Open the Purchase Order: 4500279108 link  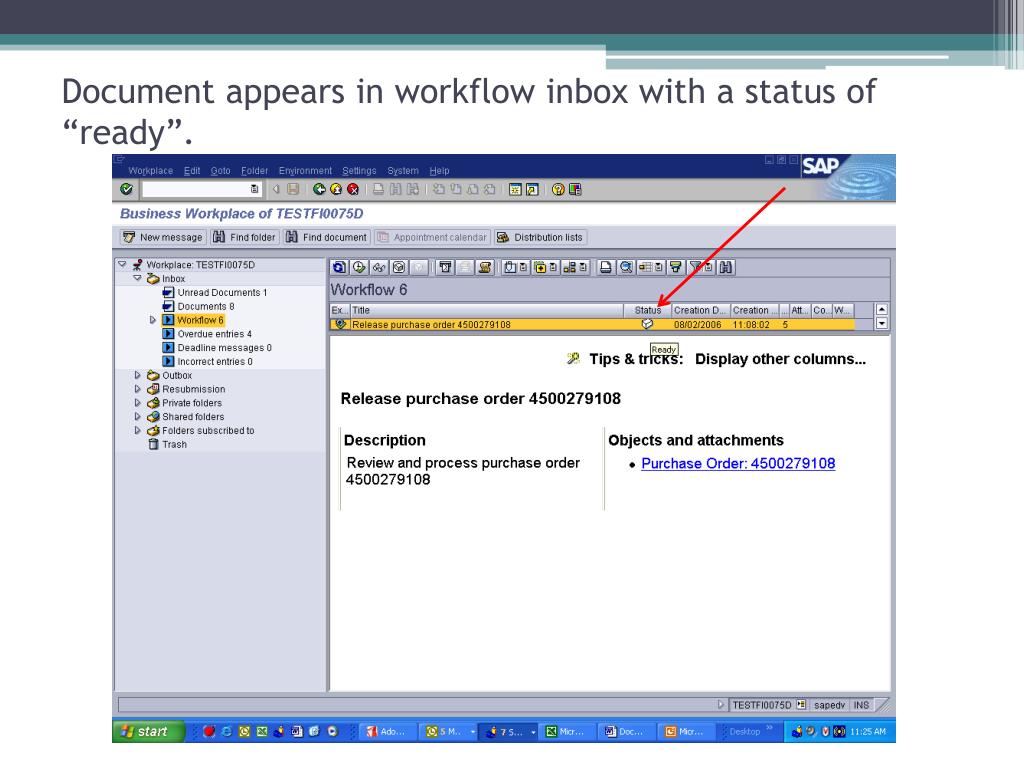coord(738,464)
